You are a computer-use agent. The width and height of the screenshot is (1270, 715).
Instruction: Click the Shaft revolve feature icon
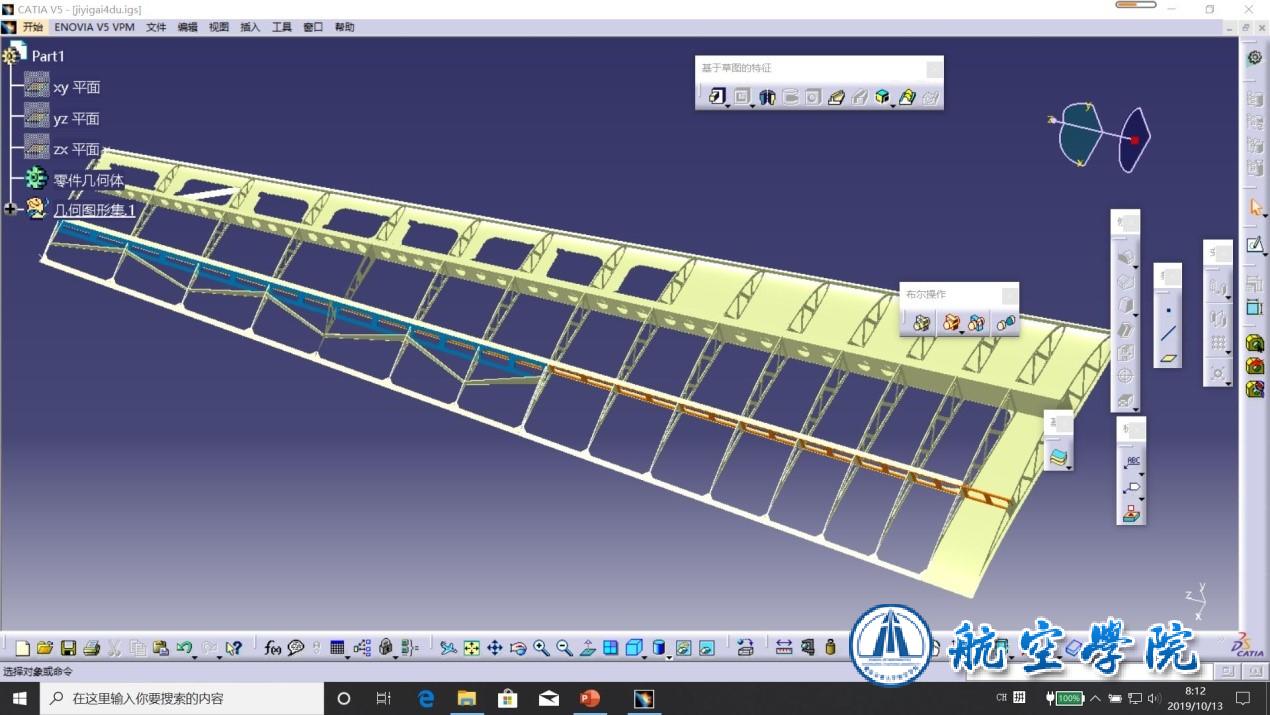[x=767, y=97]
